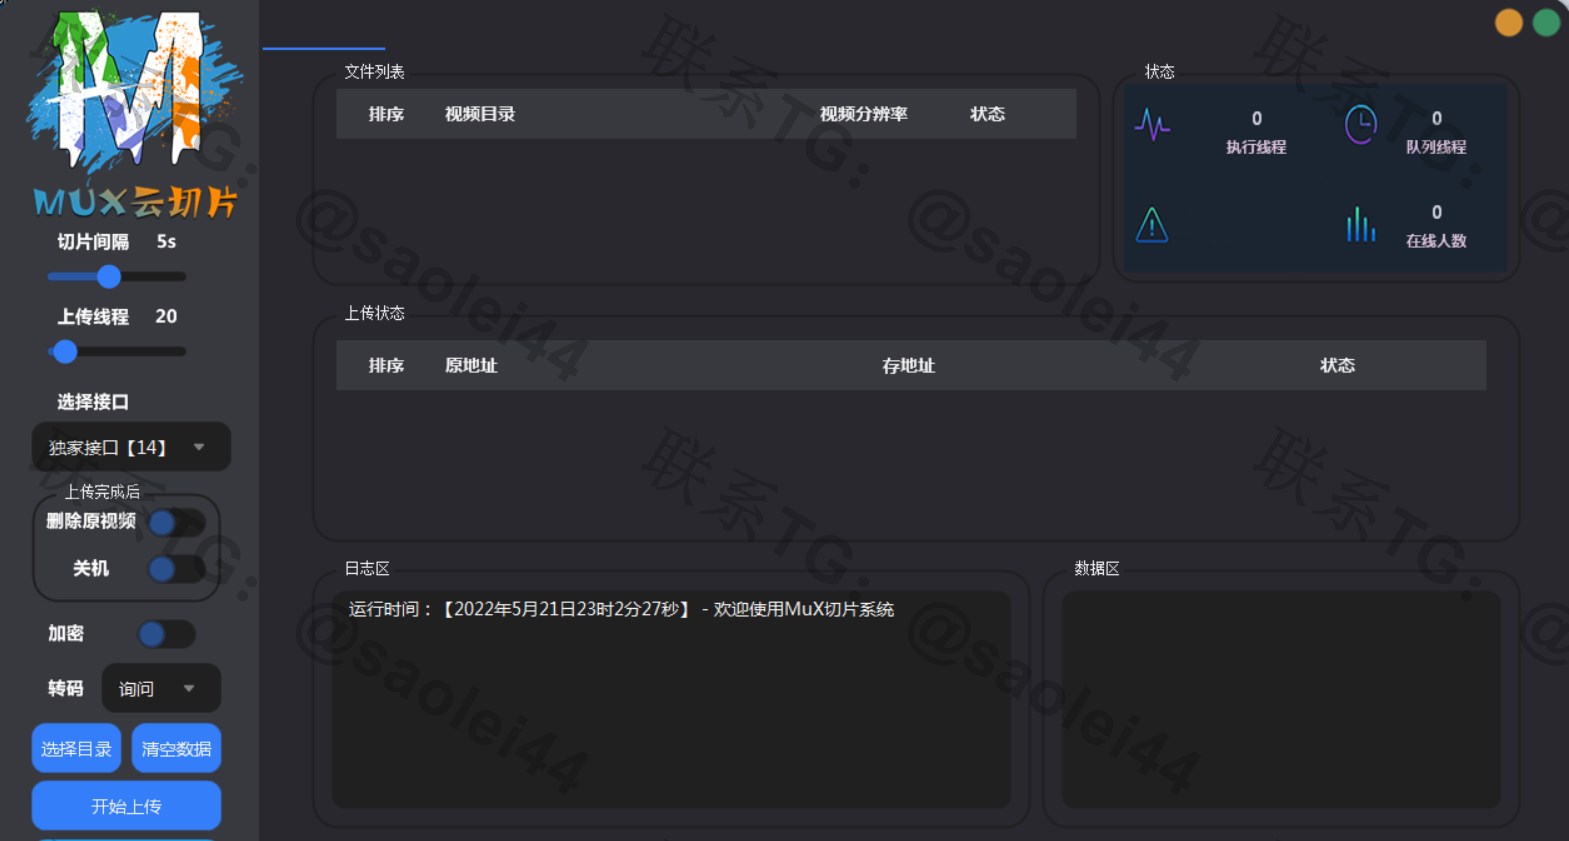This screenshot has height=841, width=1569.
Task: Click the orange circle window button
Action: click(1508, 22)
